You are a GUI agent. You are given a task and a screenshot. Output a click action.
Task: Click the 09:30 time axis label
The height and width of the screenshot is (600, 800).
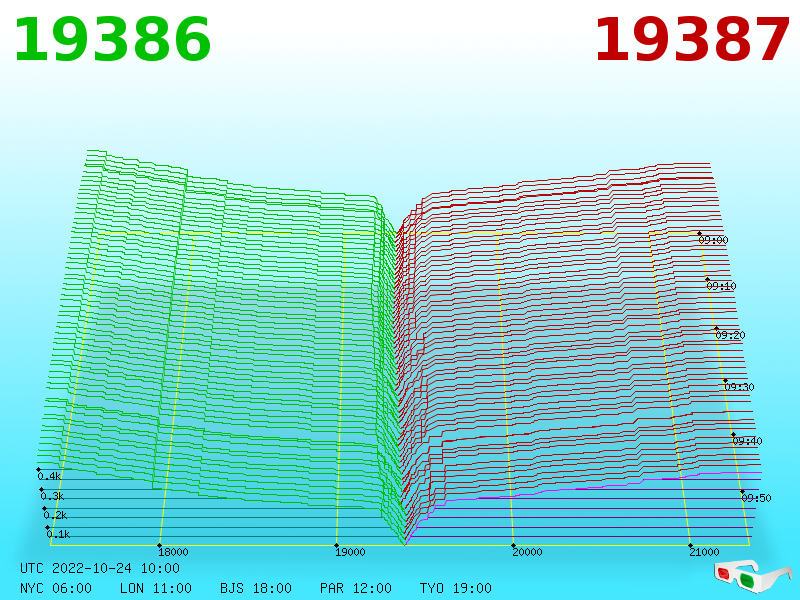pos(739,387)
